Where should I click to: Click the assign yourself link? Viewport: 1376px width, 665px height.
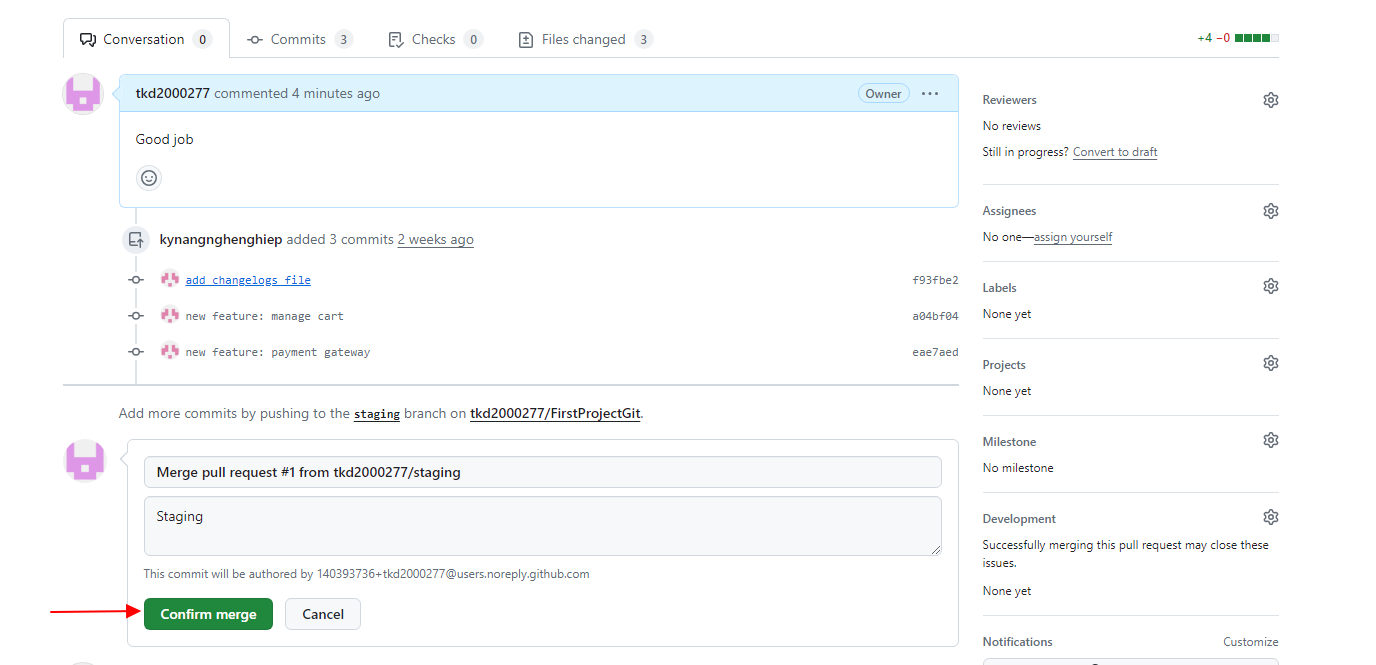[x=1073, y=237]
